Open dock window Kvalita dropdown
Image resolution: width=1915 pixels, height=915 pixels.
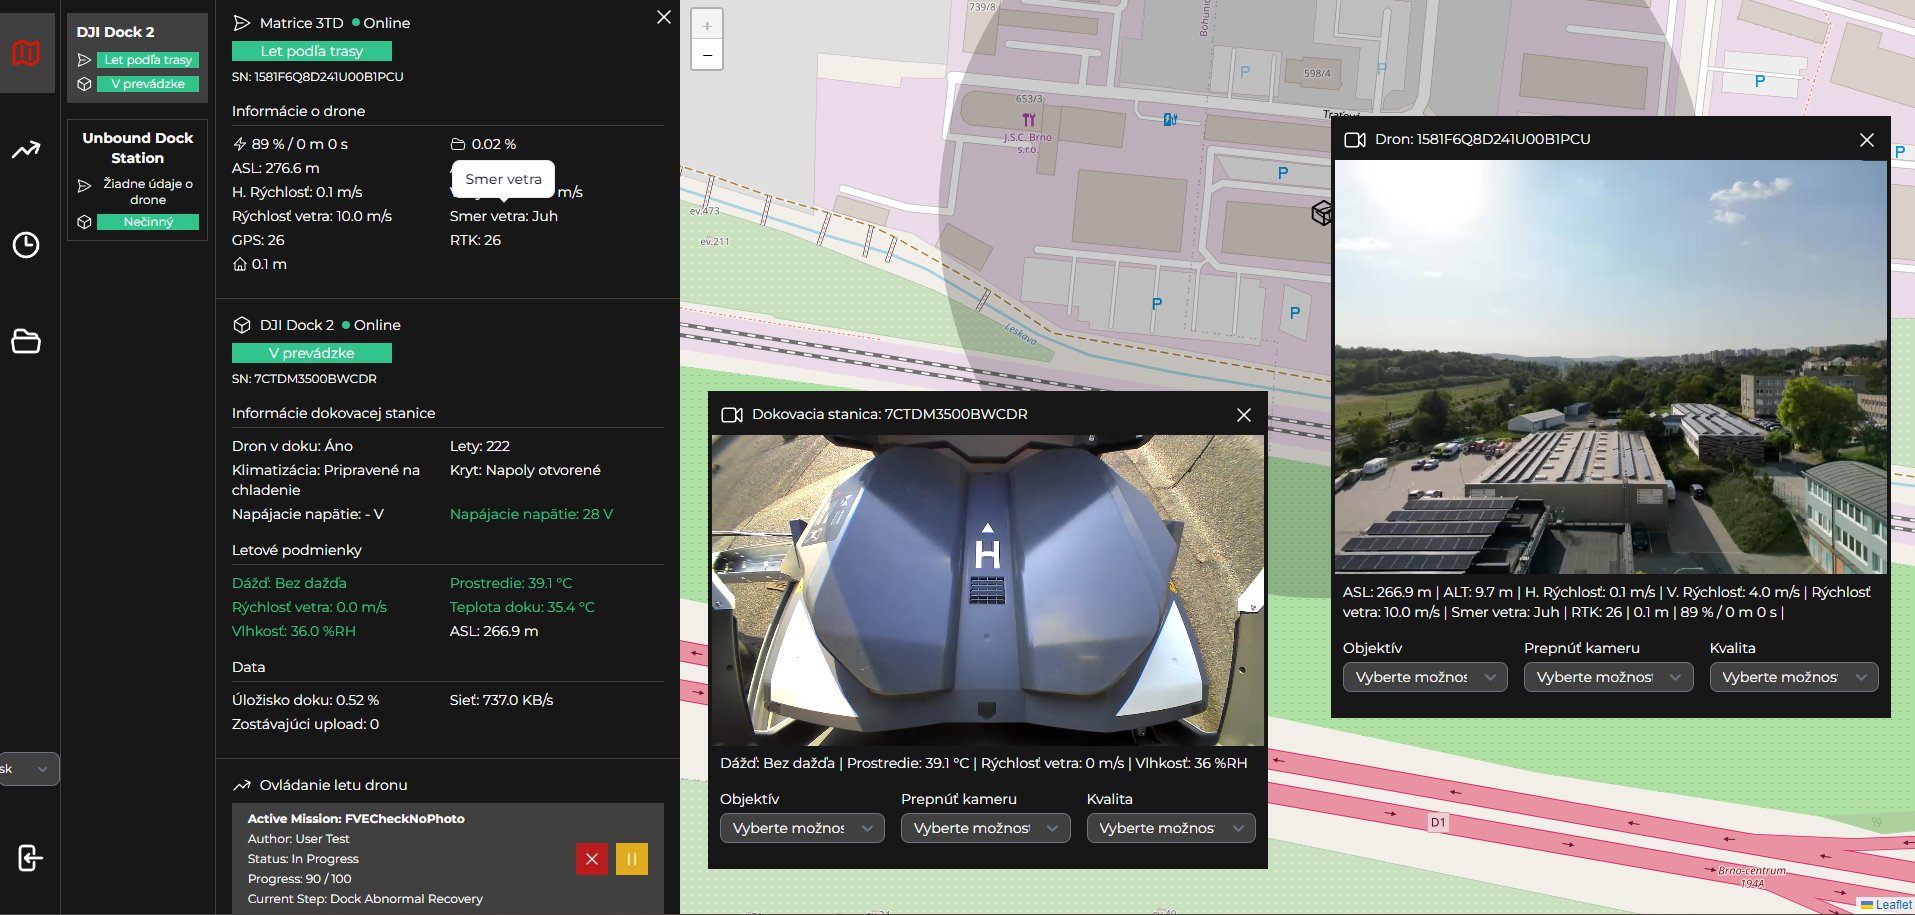1171,828
